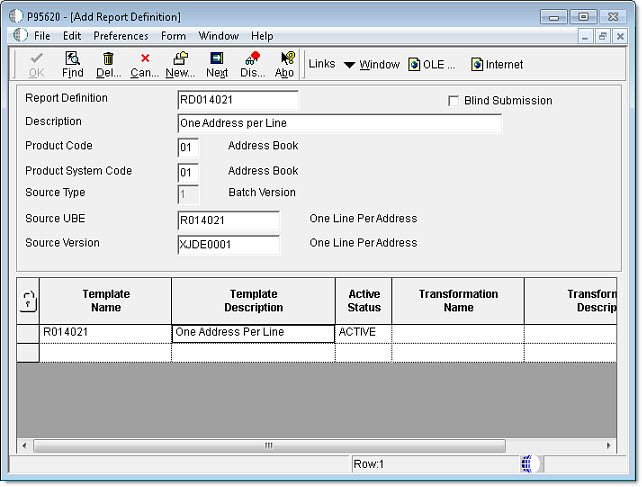Click the Display errors icon

[x=253, y=59]
